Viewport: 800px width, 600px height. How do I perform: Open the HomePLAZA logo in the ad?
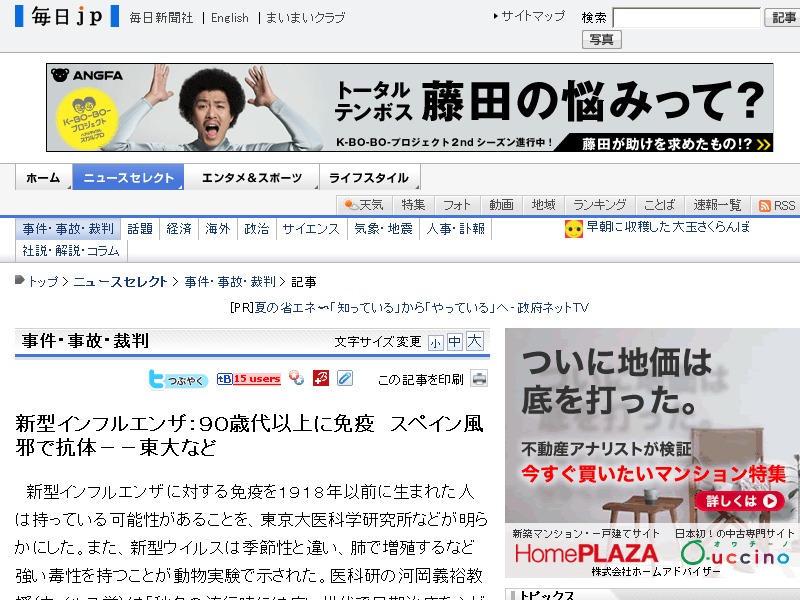pyautogui.click(x=586, y=554)
